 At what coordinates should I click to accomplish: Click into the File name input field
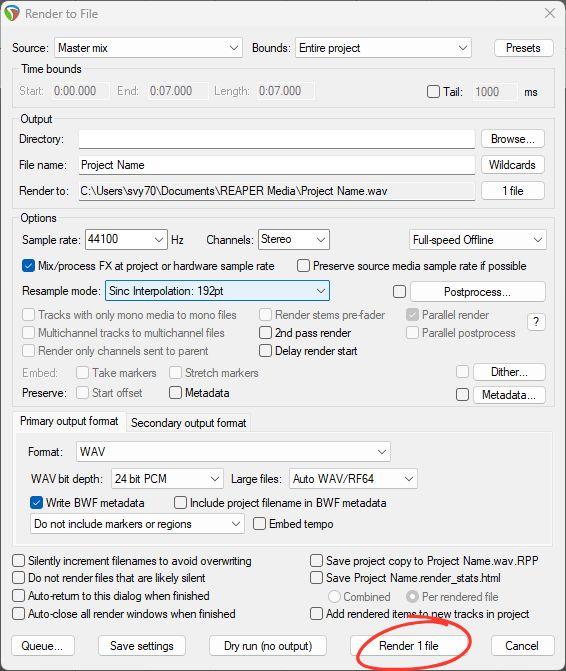point(276,165)
